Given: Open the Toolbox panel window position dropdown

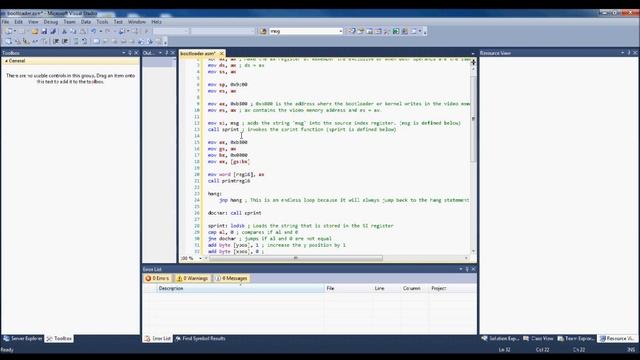Looking at the screenshot, I should (x=124, y=53).
